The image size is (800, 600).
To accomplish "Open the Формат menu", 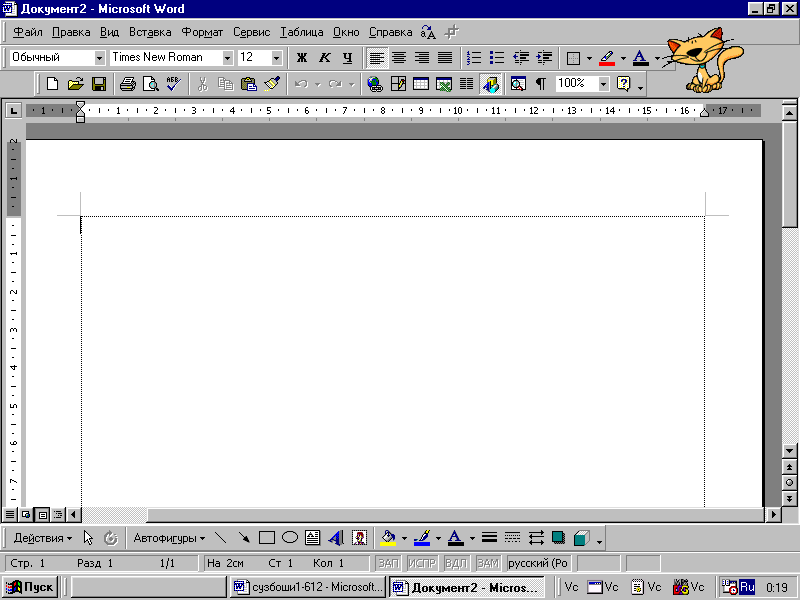I will (x=202, y=32).
